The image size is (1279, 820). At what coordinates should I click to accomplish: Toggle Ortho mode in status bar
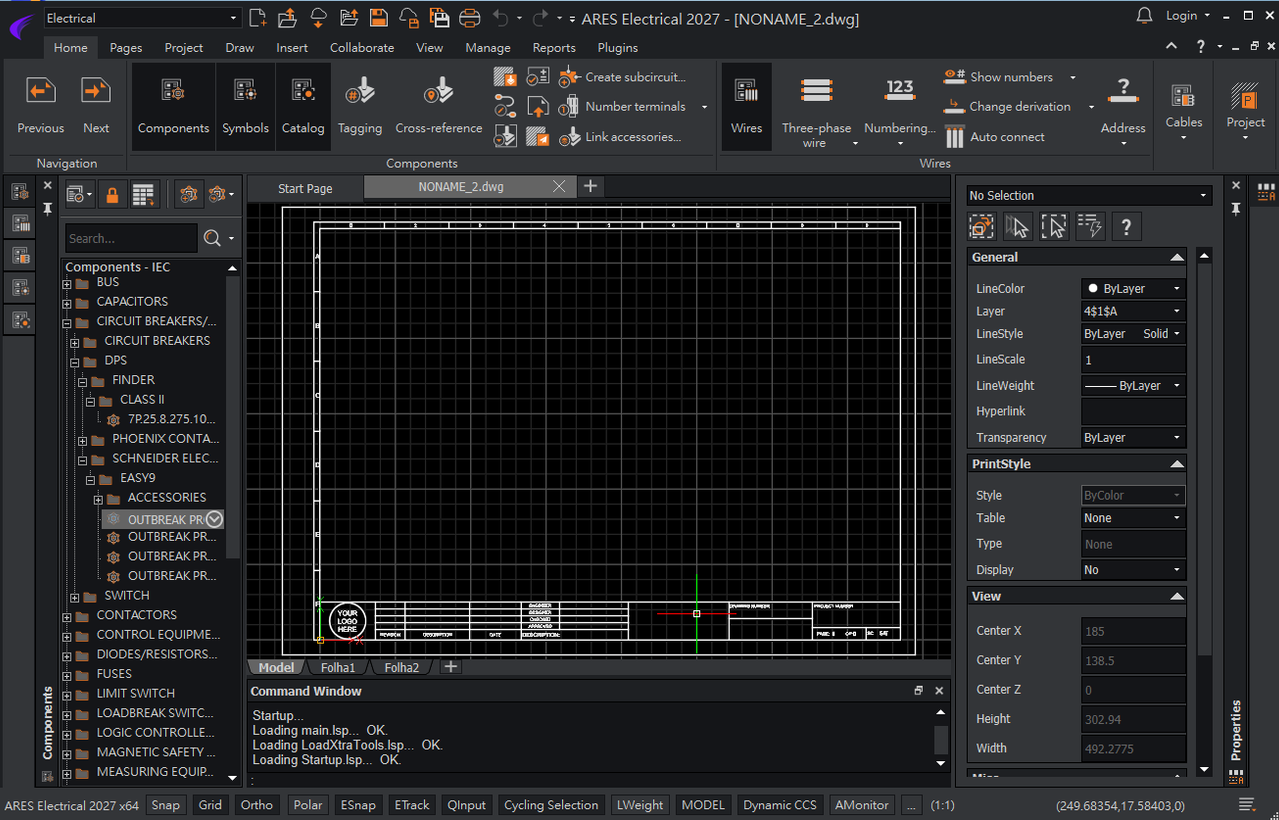(x=256, y=805)
